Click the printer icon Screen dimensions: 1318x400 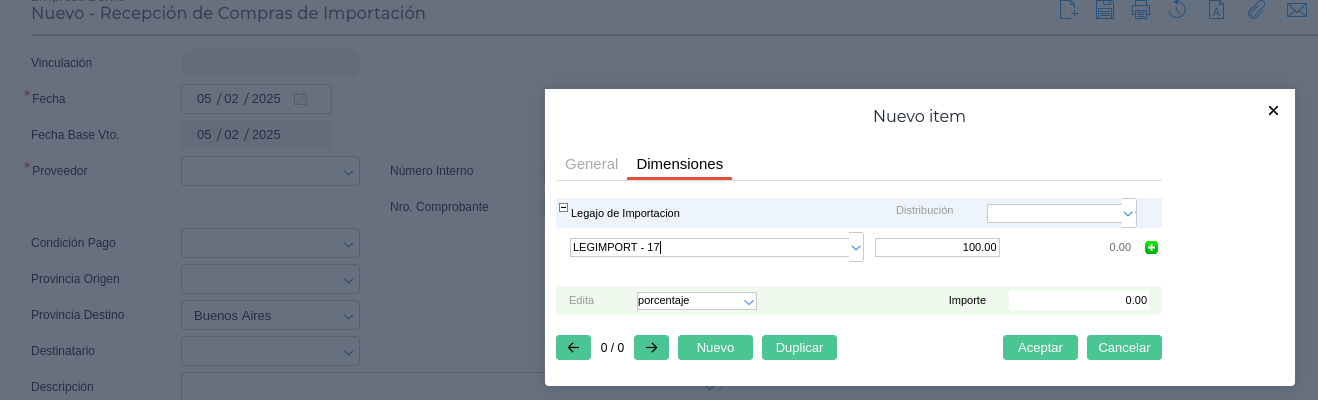pyautogui.click(x=1140, y=10)
